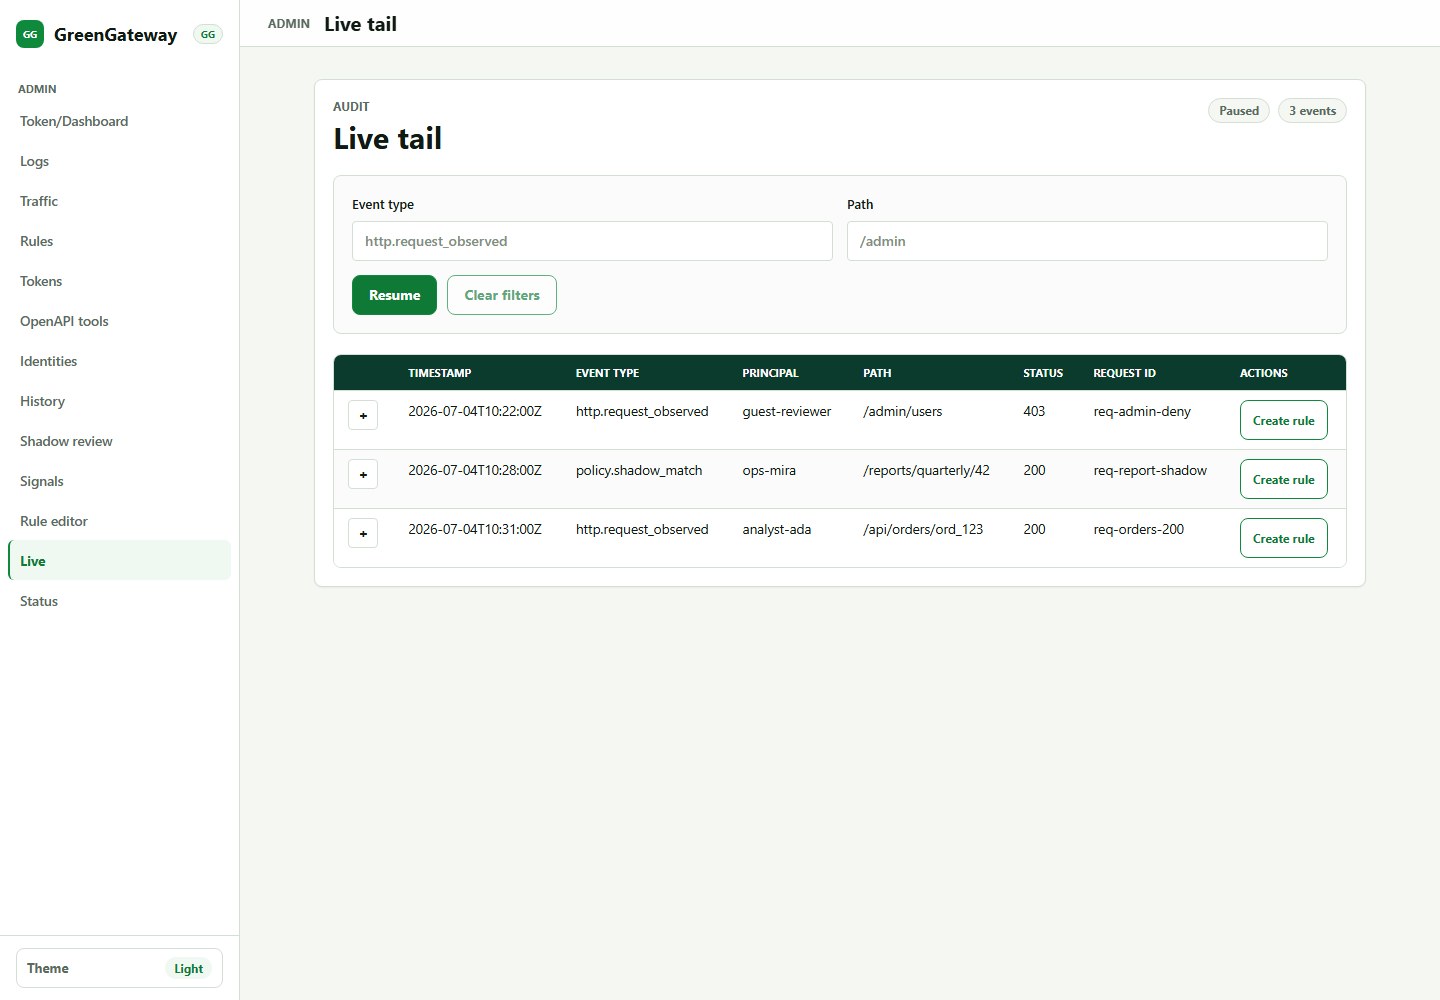Expand the req-admin-deny event row
1440x1000 pixels.
click(x=363, y=415)
